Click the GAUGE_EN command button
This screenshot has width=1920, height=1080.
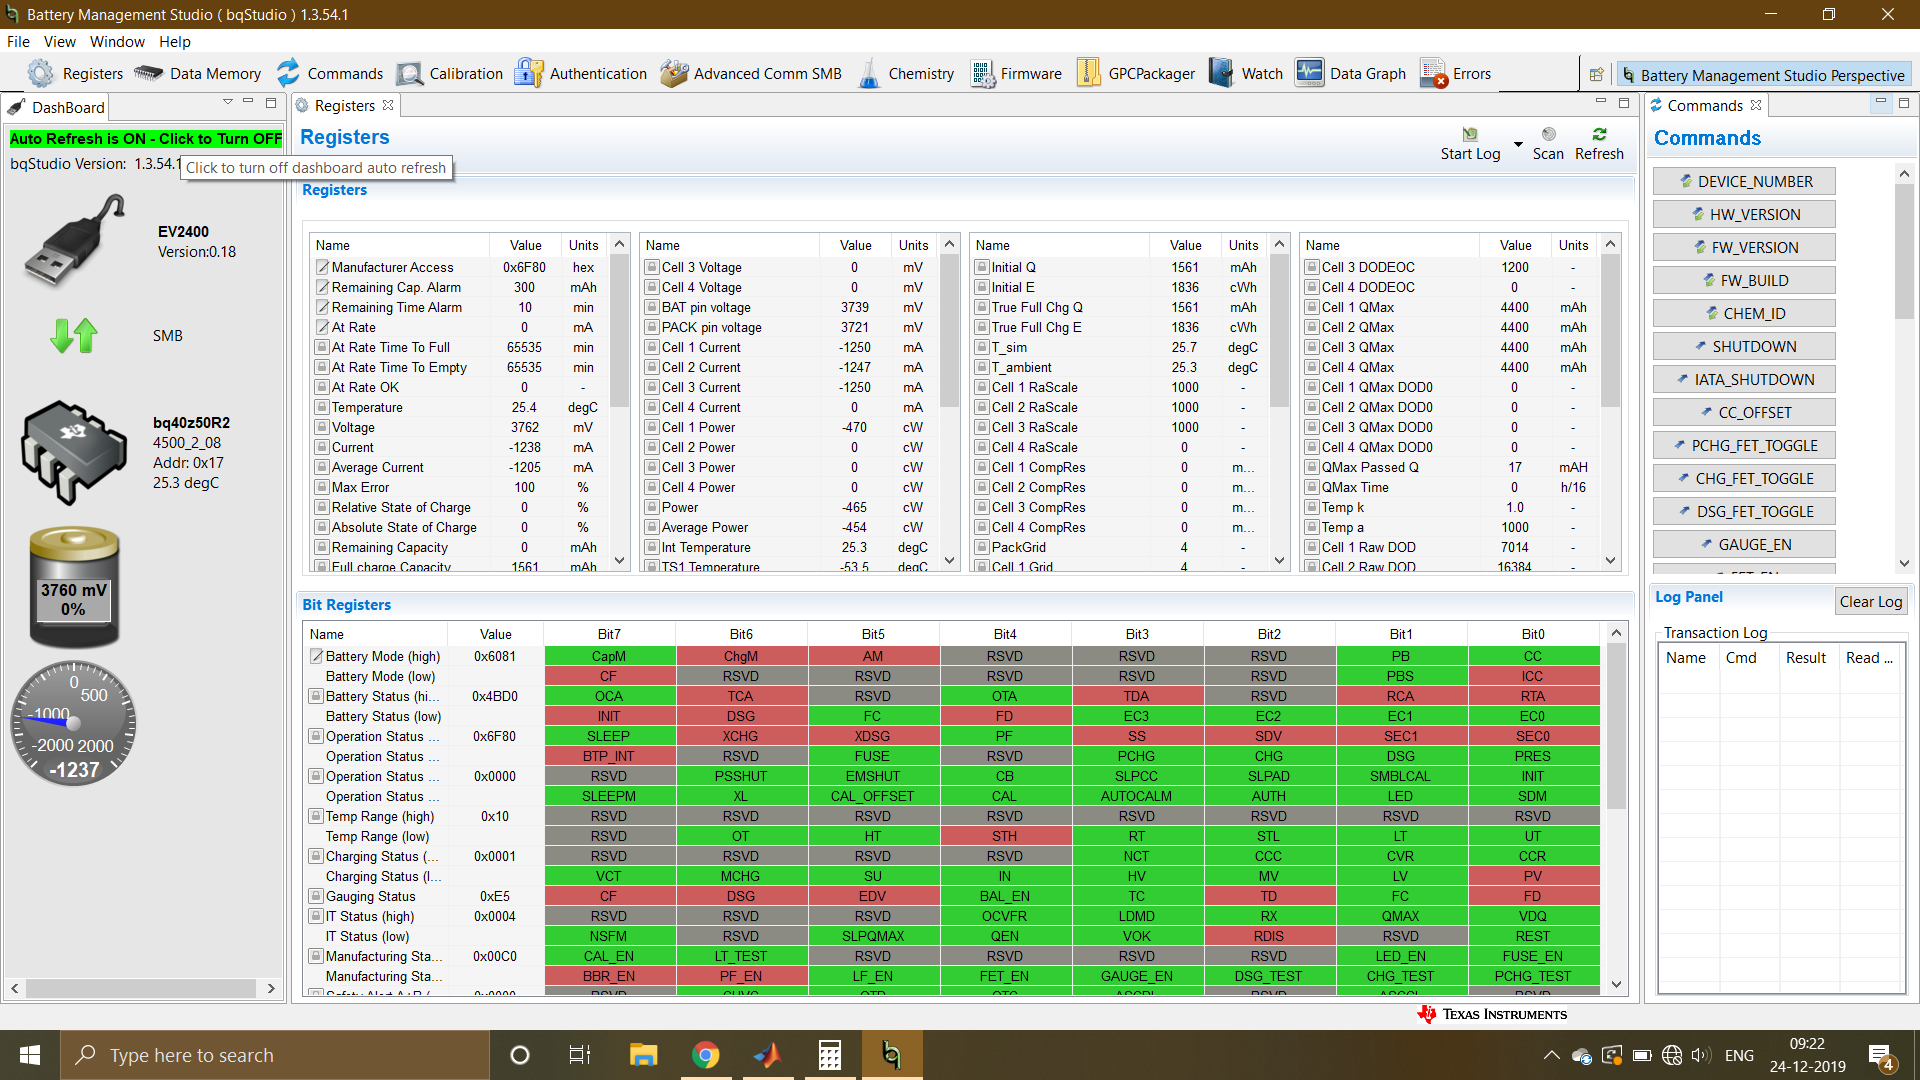[1744, 544]
